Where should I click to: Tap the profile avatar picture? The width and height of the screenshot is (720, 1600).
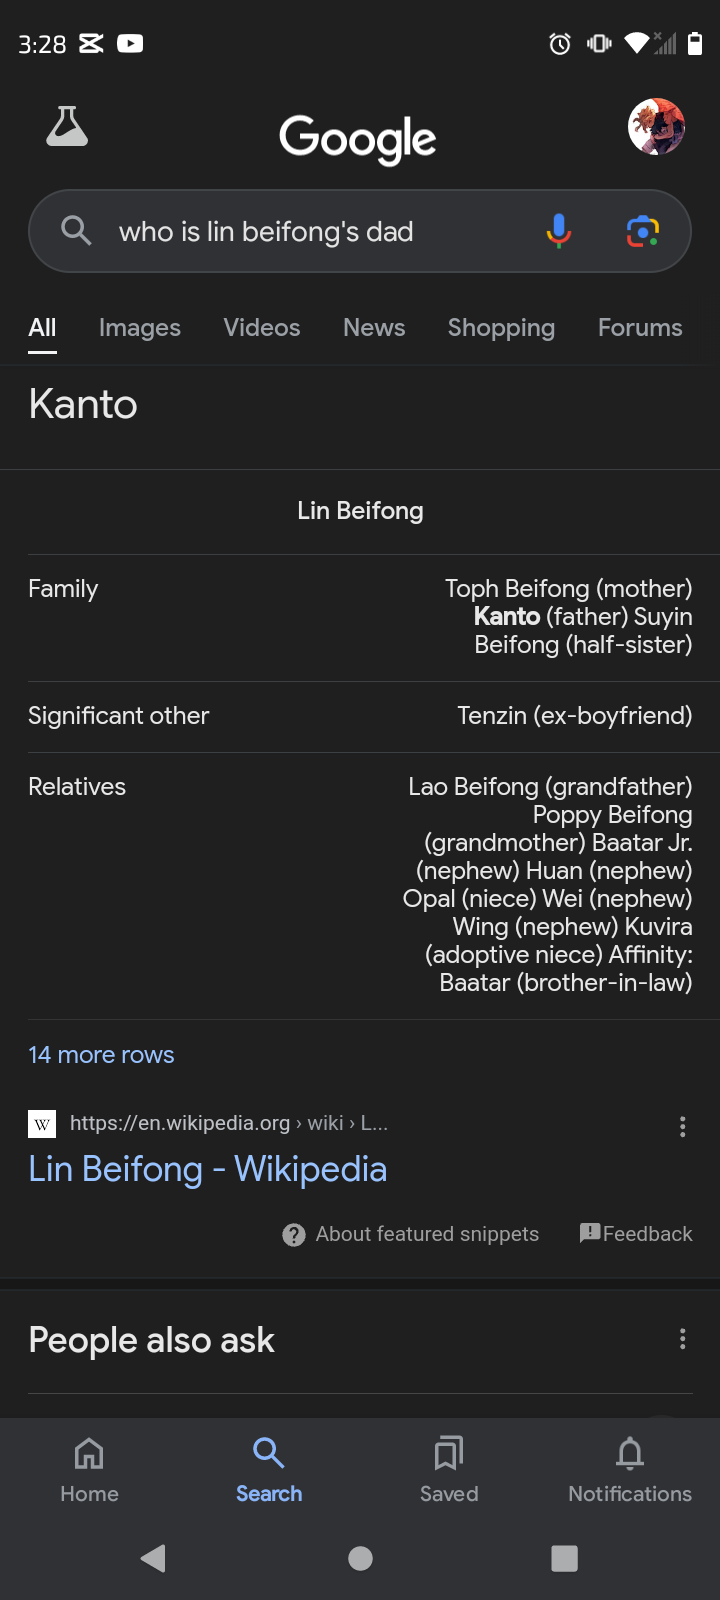pyautogui.click(x=656, y=127)
